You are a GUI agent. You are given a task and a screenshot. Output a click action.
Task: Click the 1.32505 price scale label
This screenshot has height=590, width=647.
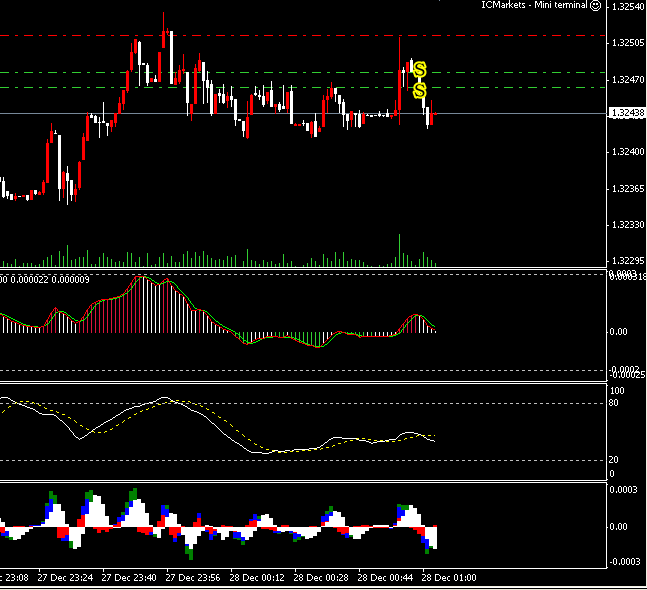628,43
